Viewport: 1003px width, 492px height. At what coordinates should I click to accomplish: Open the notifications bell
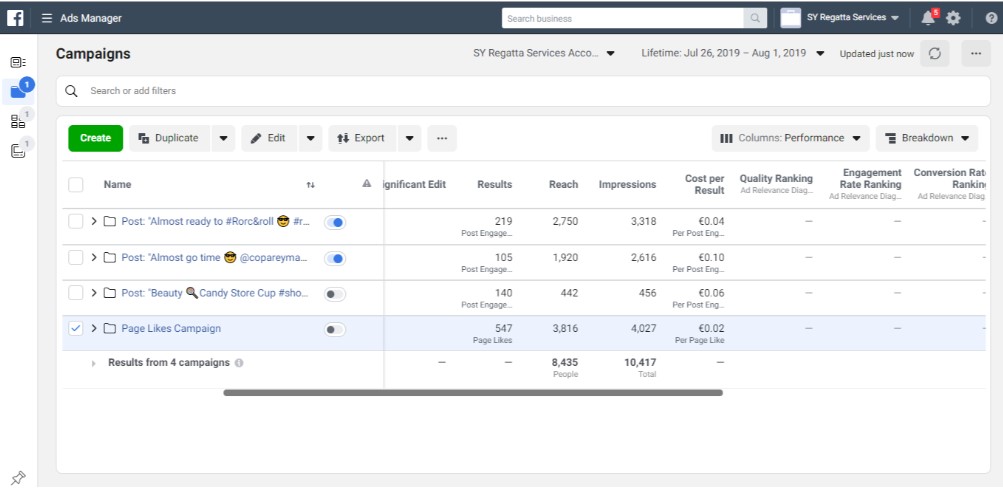click(930, 18)
